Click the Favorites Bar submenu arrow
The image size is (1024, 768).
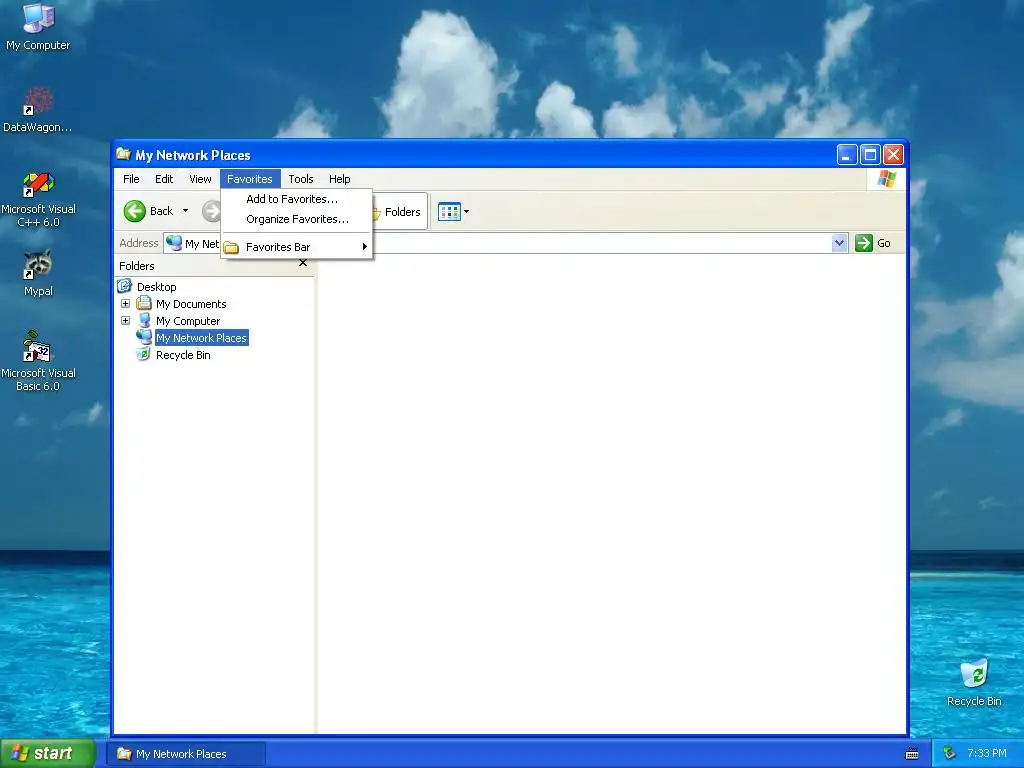point(364,247)
